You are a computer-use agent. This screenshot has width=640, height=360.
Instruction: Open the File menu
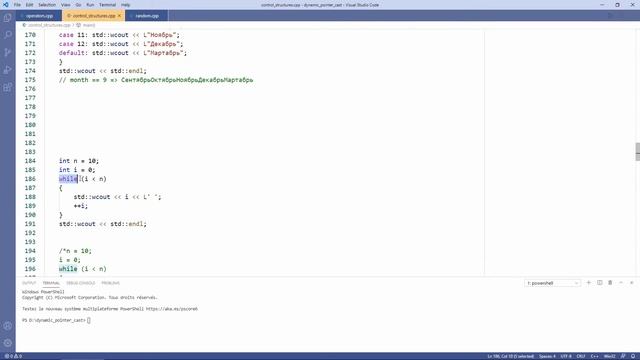pos(17,5)
